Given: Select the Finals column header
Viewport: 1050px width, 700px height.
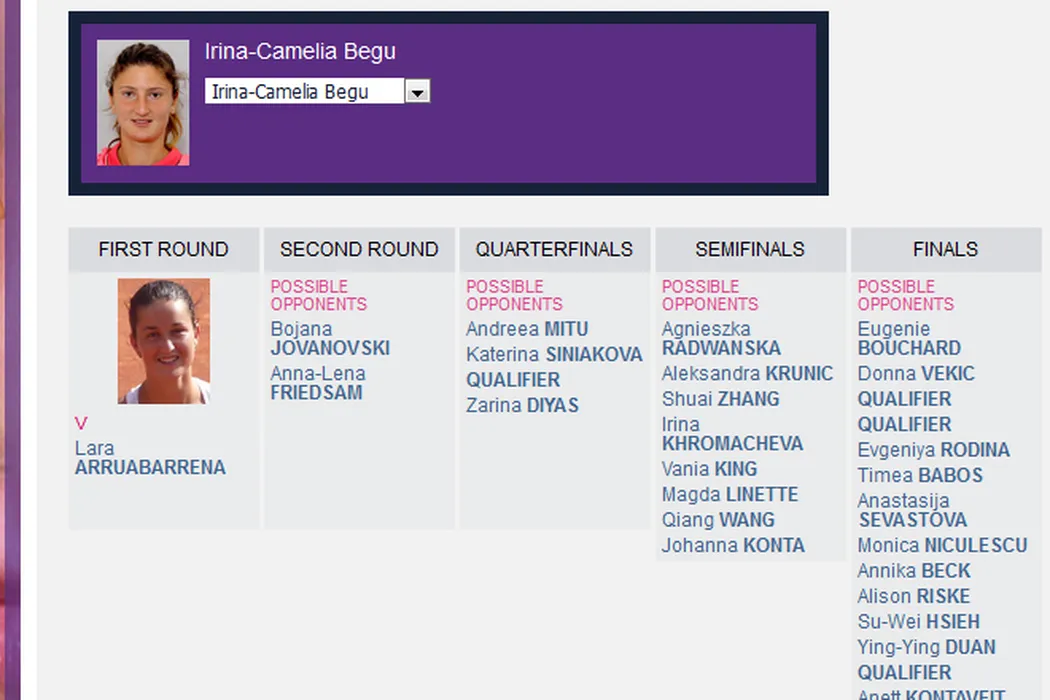Looking at the screenshot, I should (945, 249).
